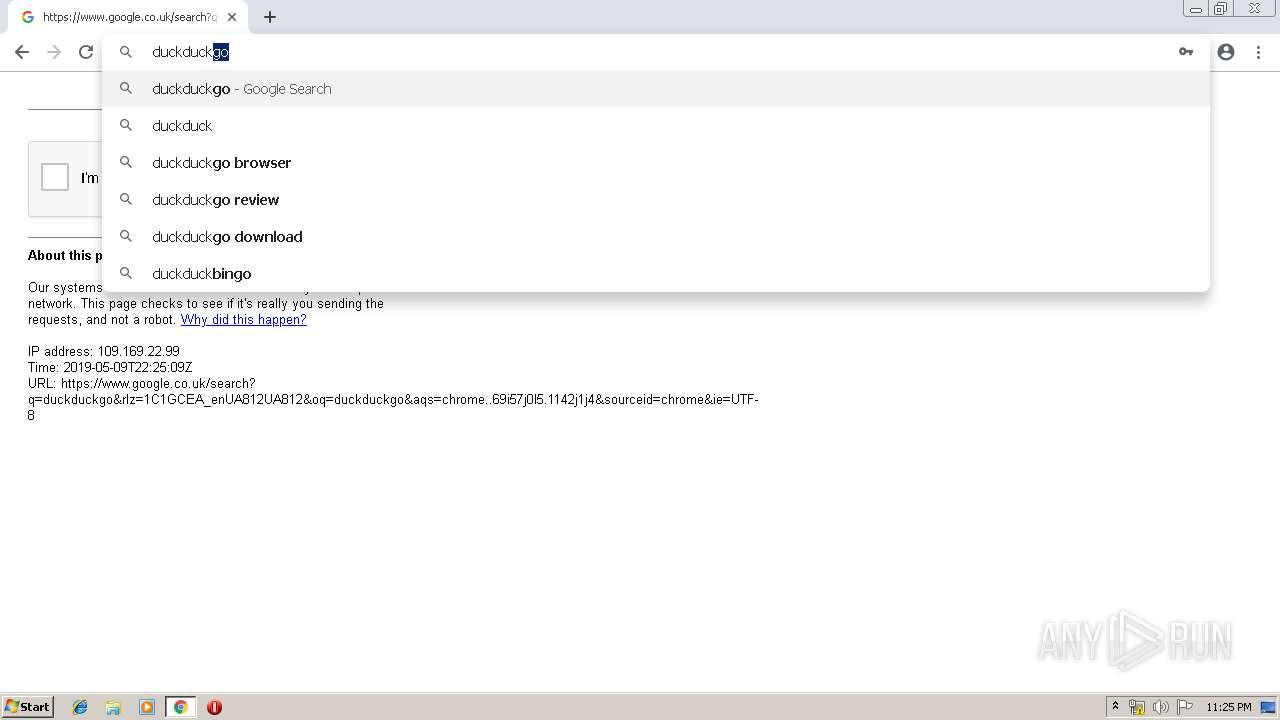This screenshot has height=720, width=1280.
Task: Choose the 'duckduckgo download' suggestion
Action: (x=656, y=237)
